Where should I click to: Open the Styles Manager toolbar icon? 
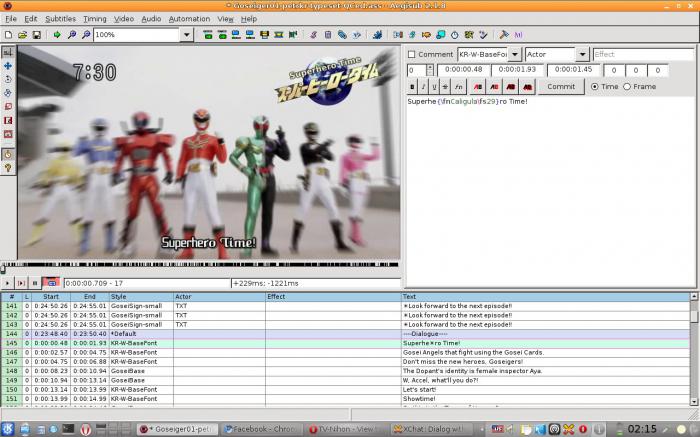(313, 34)
